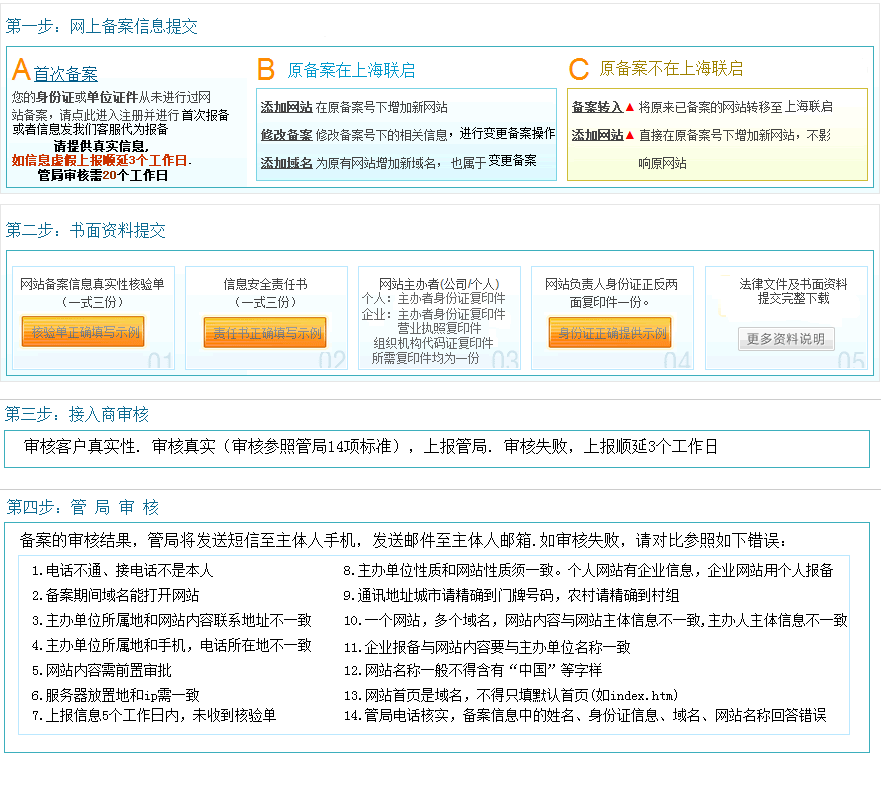Click red triangle beside 添加网站 in section C
Screen dimensions: 881x788
630,135
